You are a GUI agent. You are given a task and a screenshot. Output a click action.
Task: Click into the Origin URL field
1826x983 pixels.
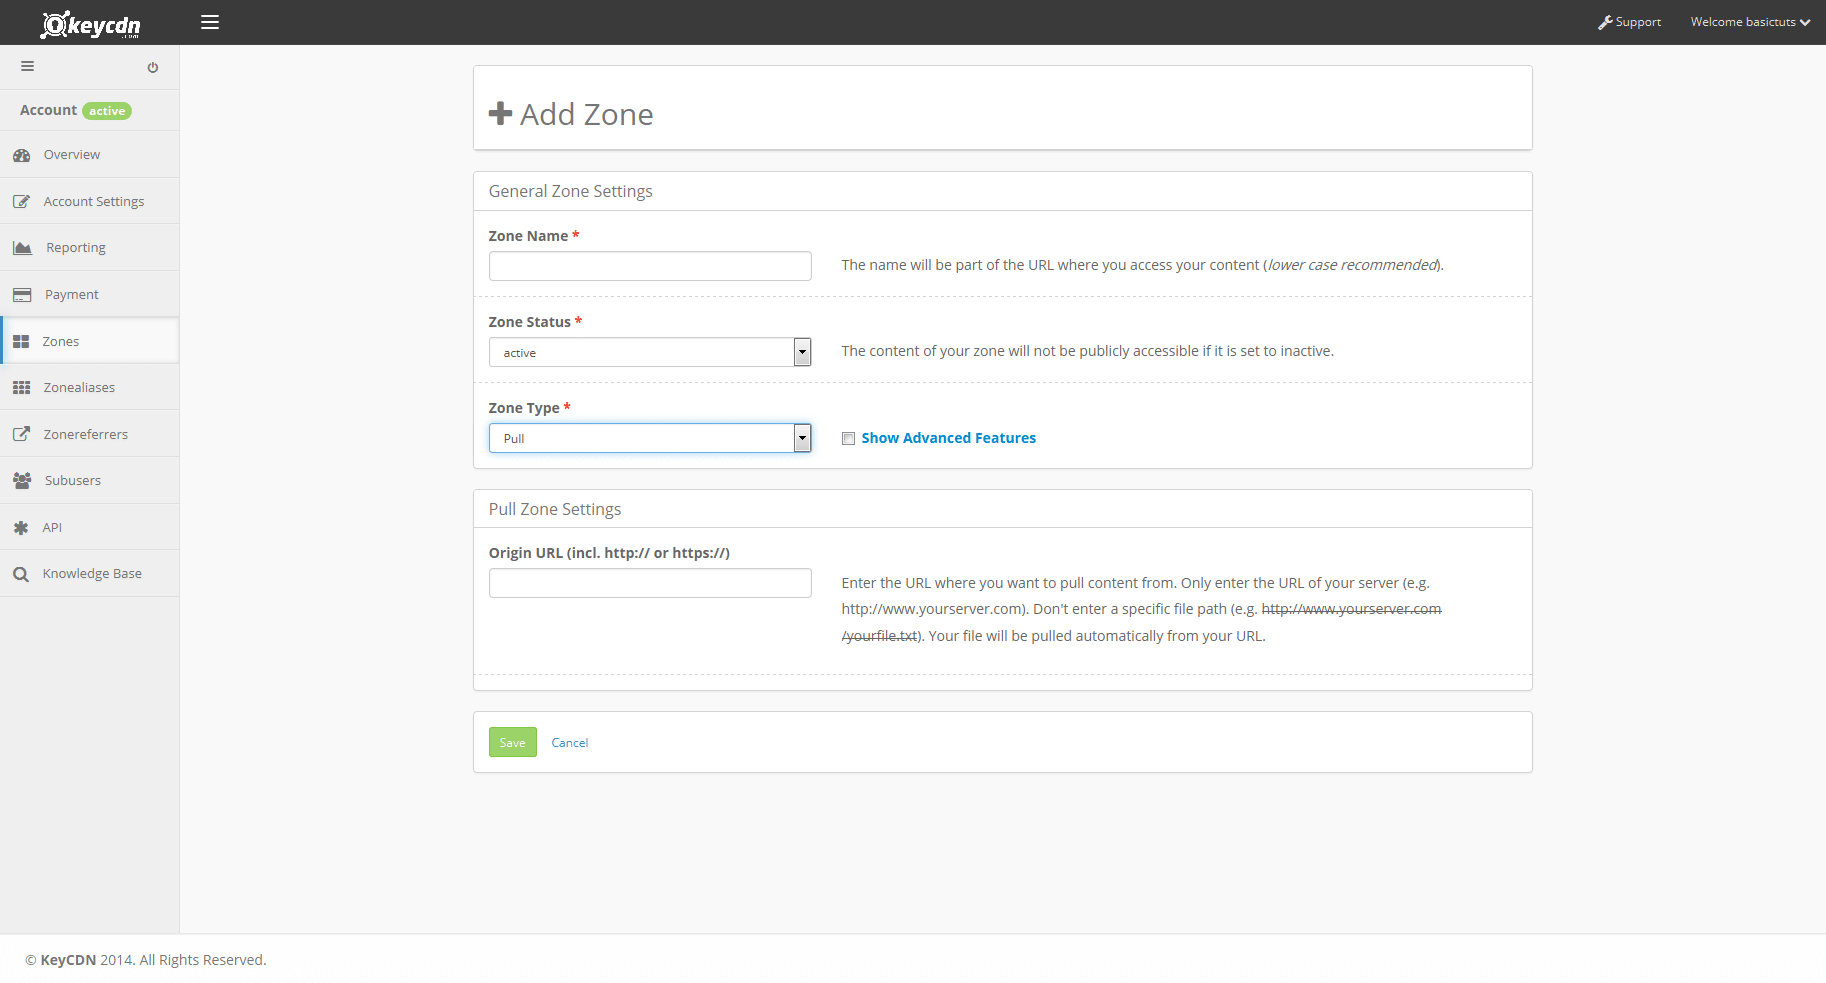[650, 584]
